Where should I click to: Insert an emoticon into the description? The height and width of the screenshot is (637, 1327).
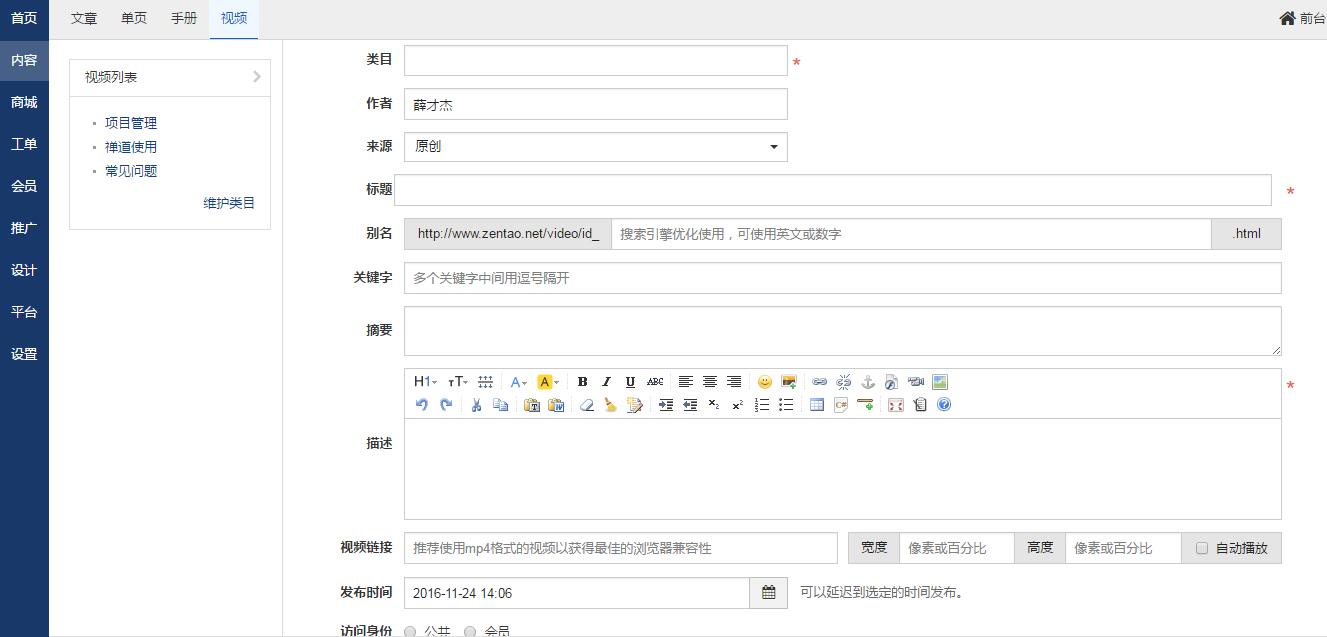765,382
